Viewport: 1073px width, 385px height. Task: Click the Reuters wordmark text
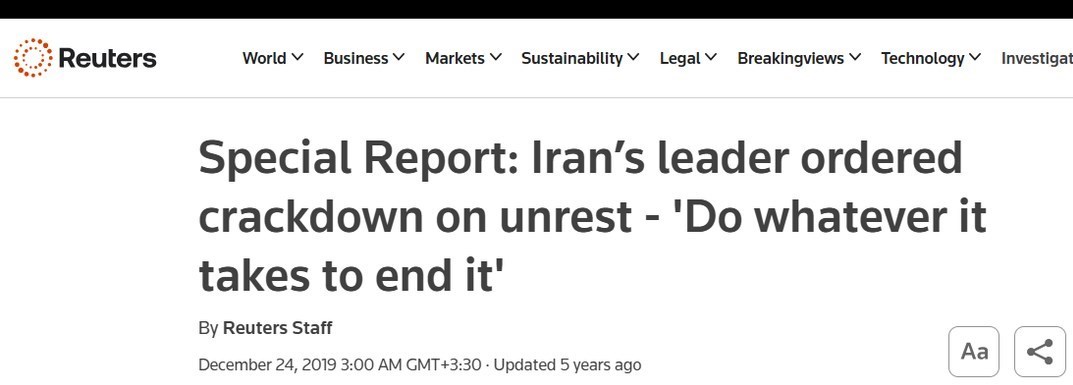pyautogui.click(x=107, y=58)
